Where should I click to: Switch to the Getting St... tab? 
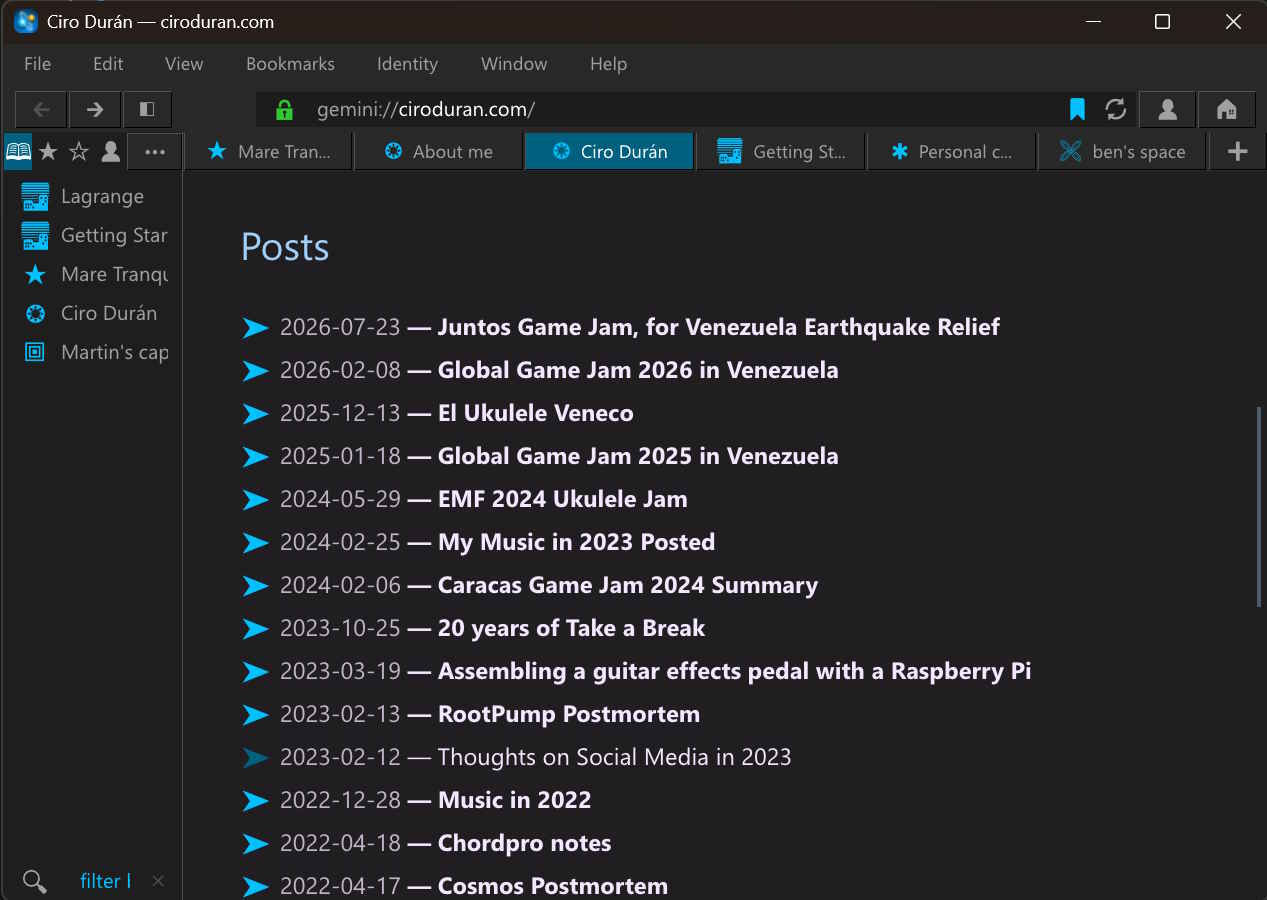[x=781, y=152]
